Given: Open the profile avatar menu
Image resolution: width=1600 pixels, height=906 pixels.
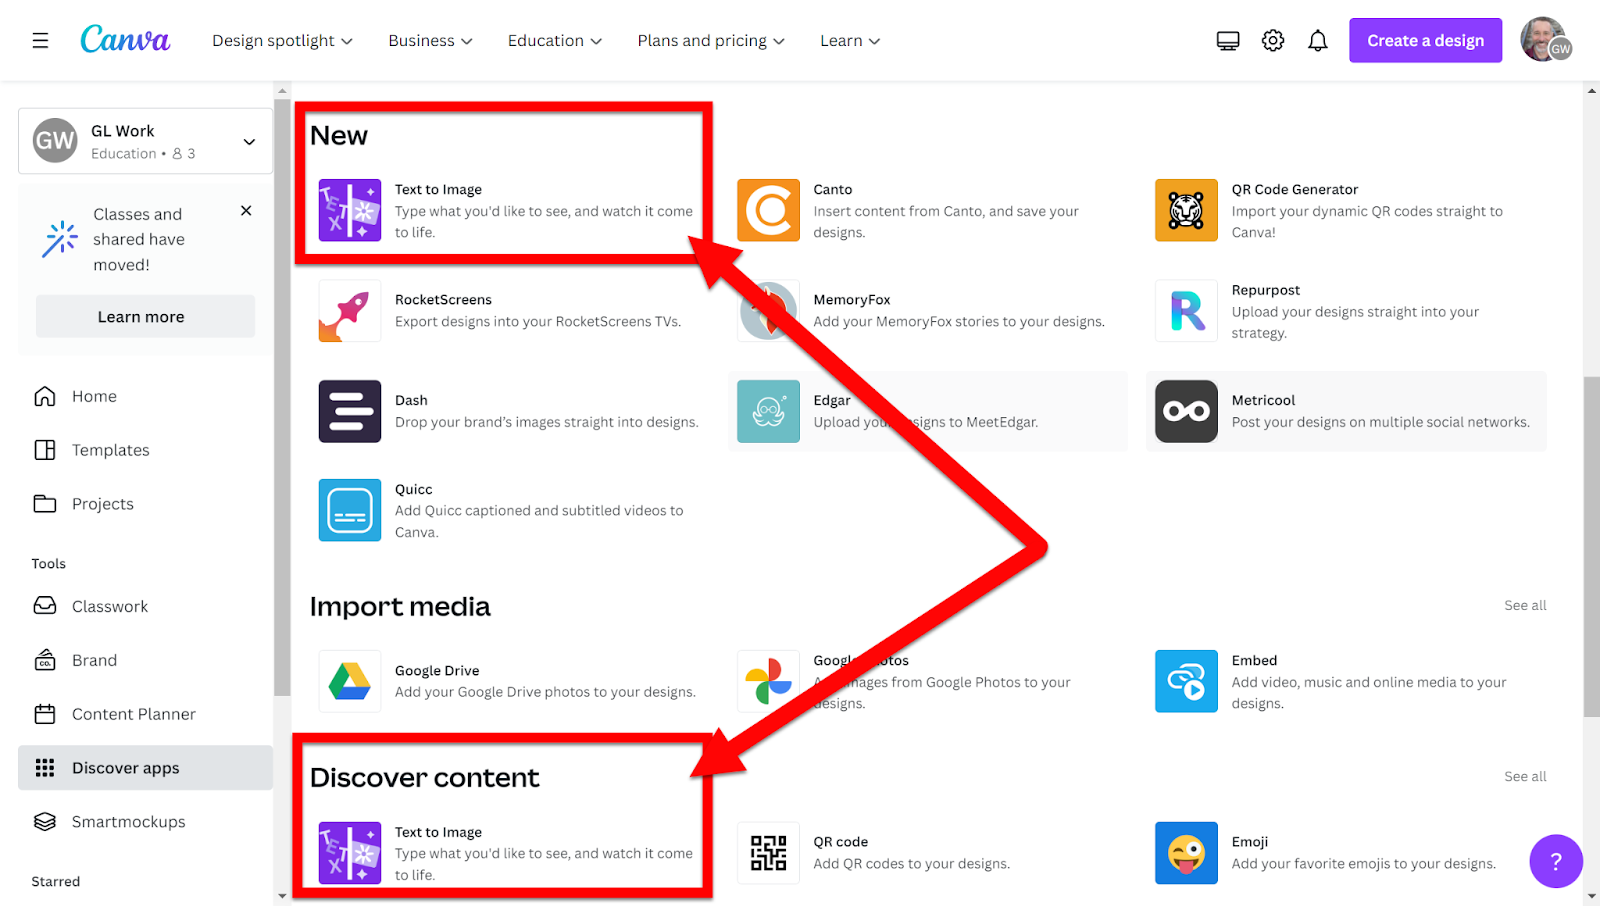Looking at the screenshot, I should (x=1545, y=40).
